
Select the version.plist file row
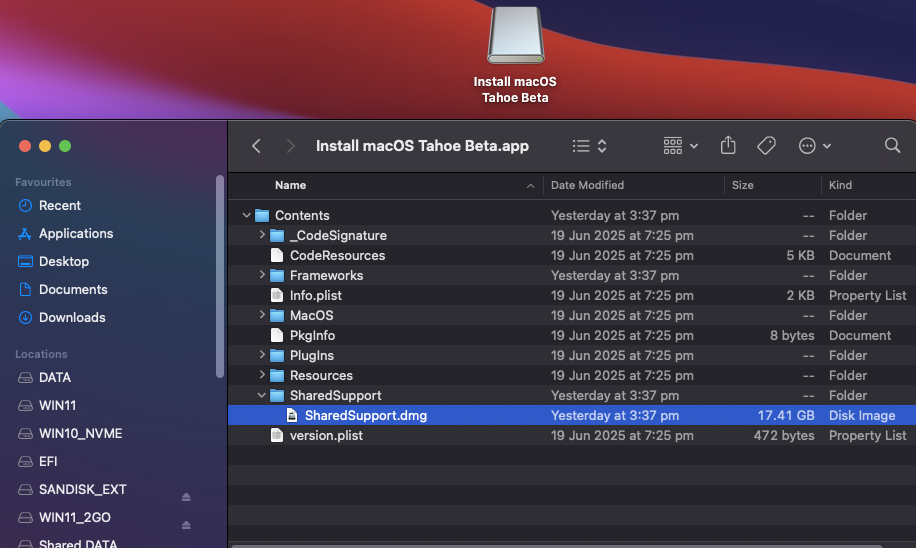coord(572,435)
